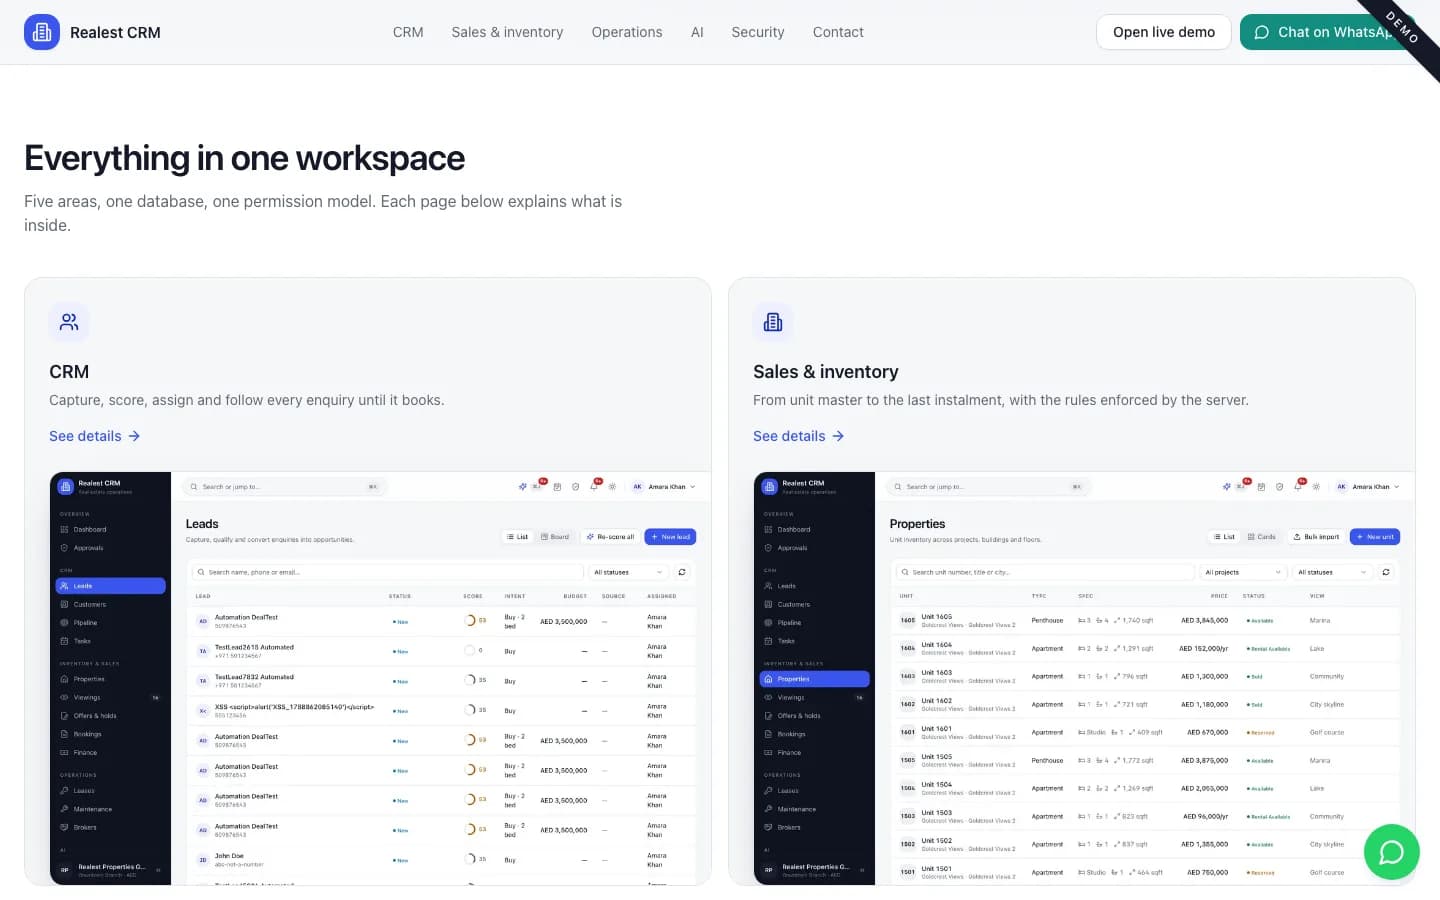Switch to Board view in Leads screenshot
Image resolution: width=1440 pixels, height=900 pixels.
[555, 537]
